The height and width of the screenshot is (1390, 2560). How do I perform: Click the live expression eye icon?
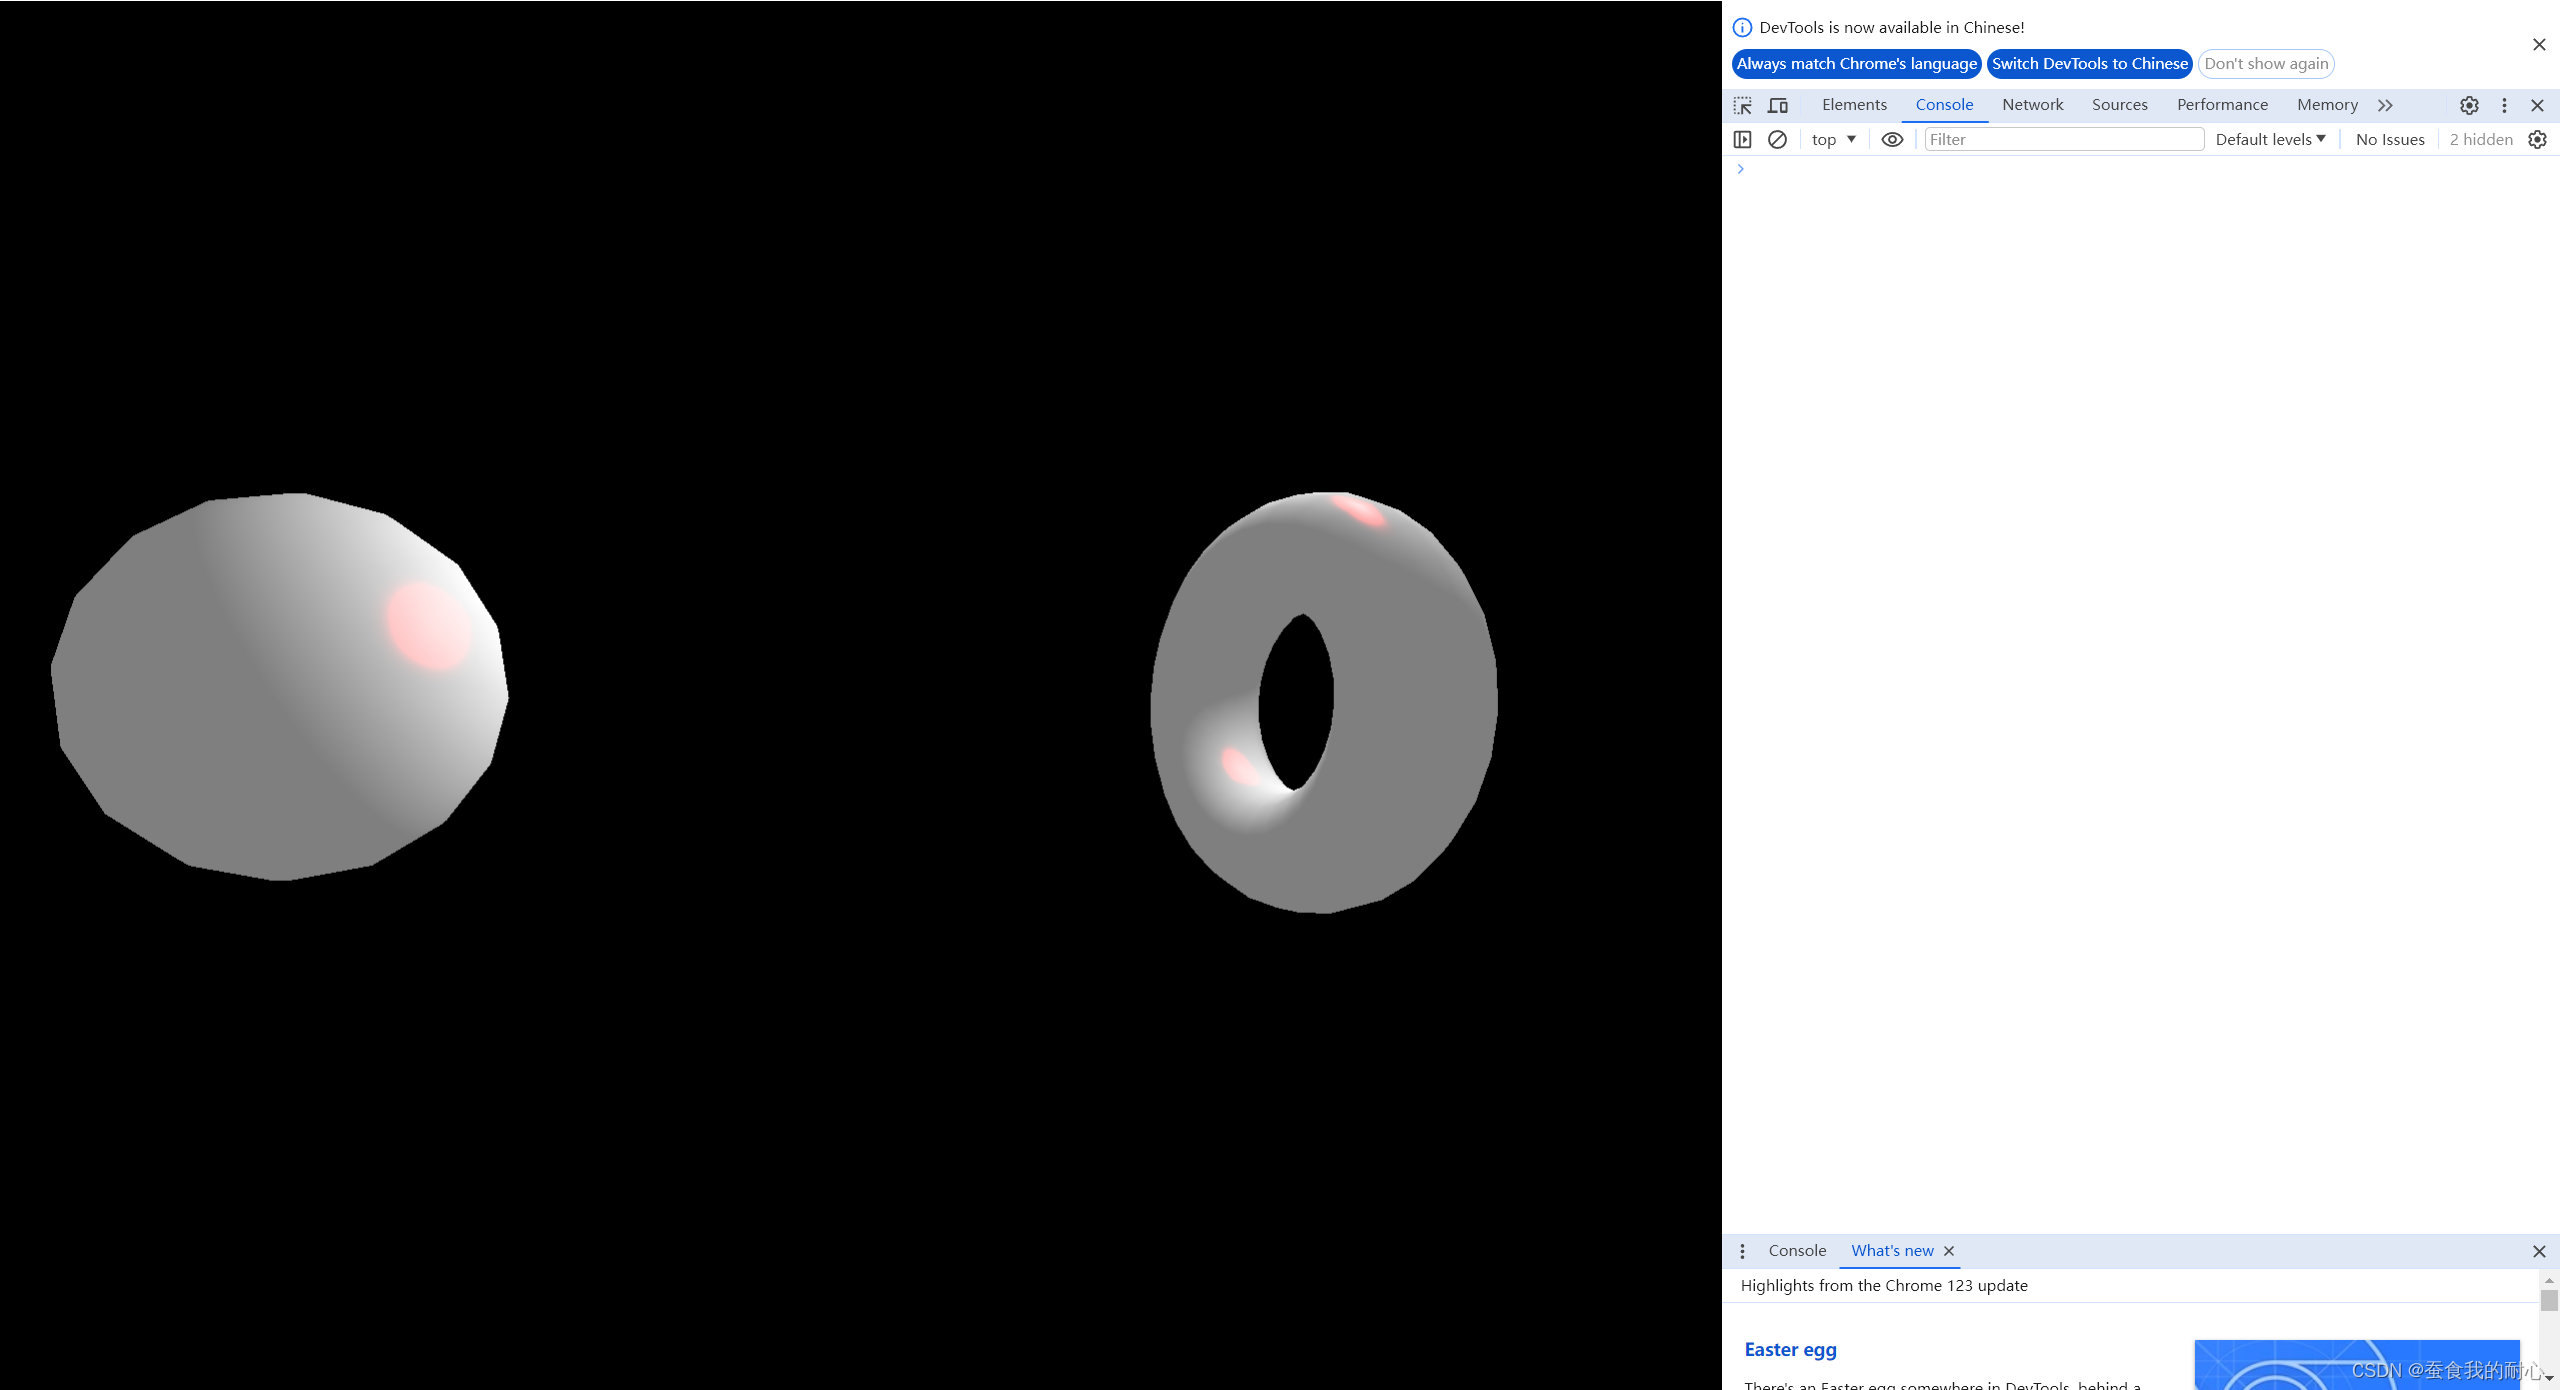click(x=1892, y=139)
